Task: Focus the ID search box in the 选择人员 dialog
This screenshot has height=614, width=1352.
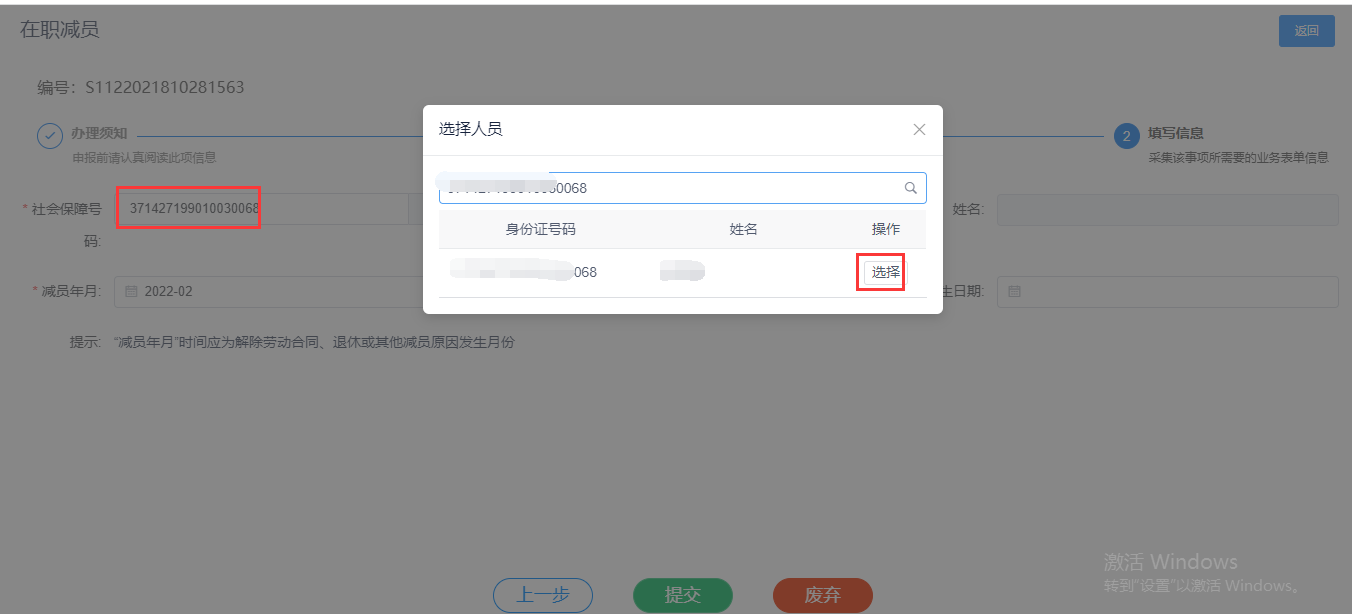Action: point(683,188)
